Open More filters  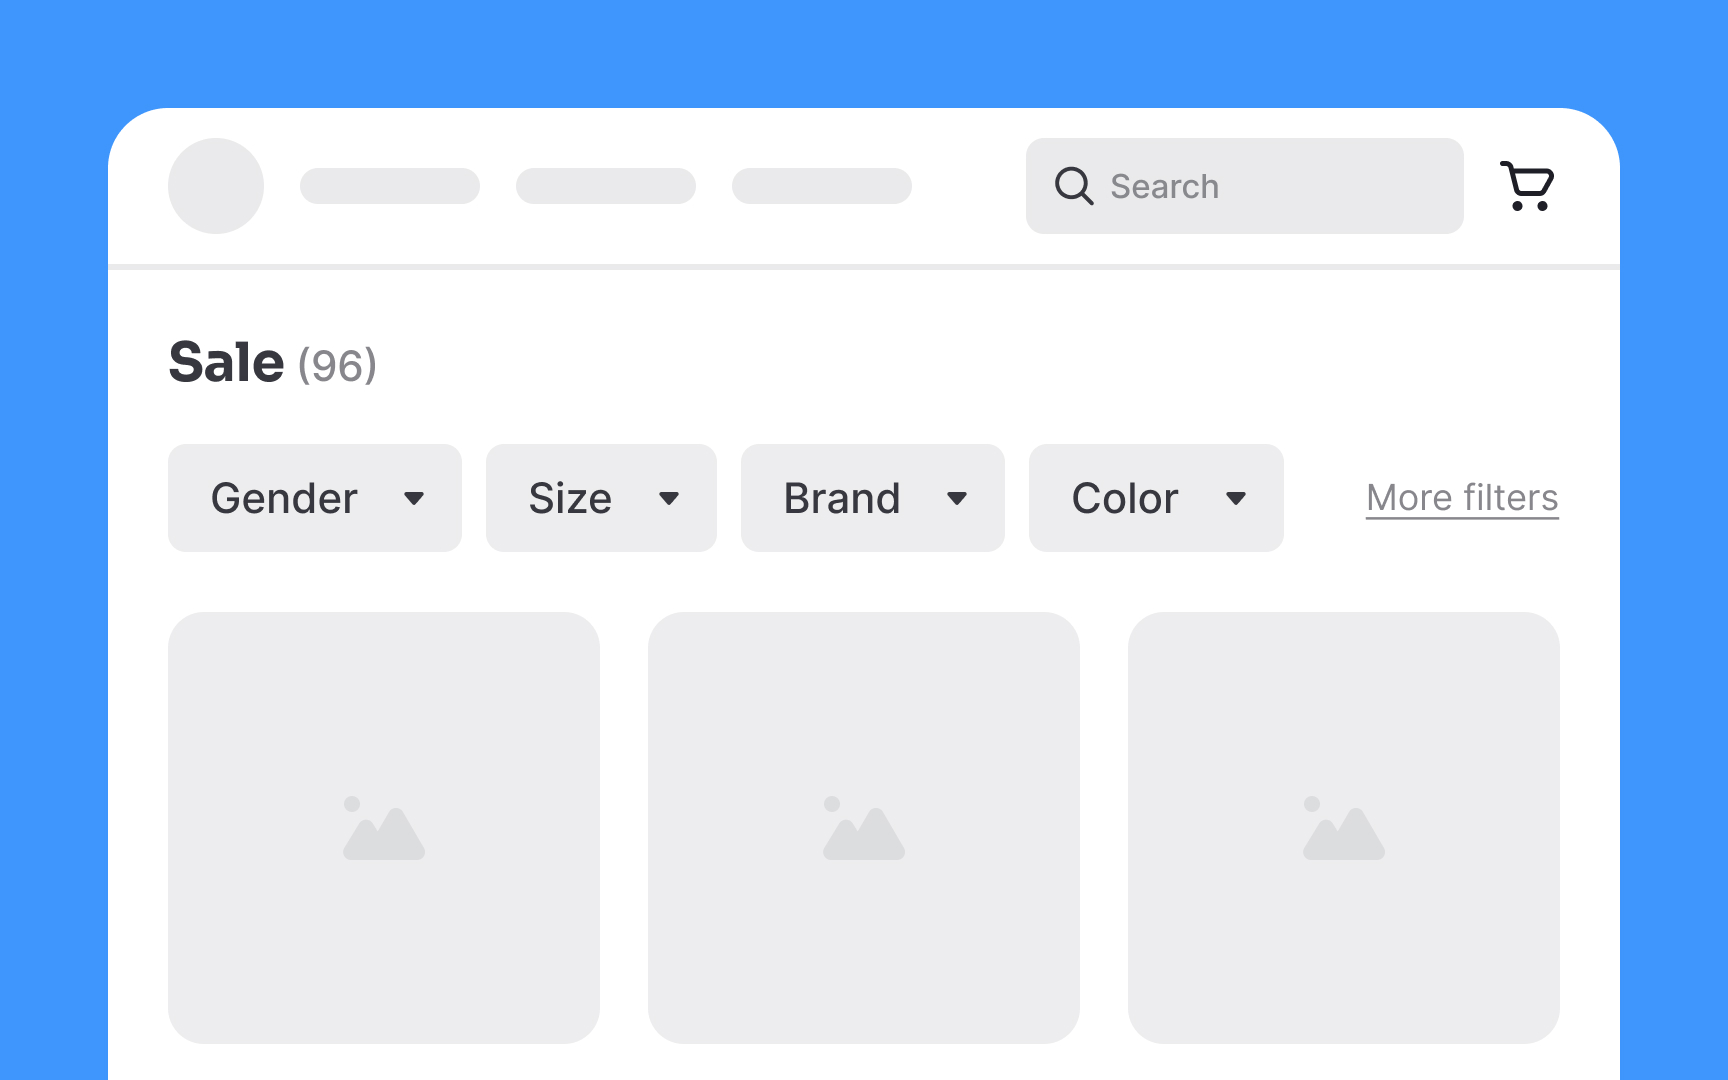pyautogui.click(x=1461, y=497)
